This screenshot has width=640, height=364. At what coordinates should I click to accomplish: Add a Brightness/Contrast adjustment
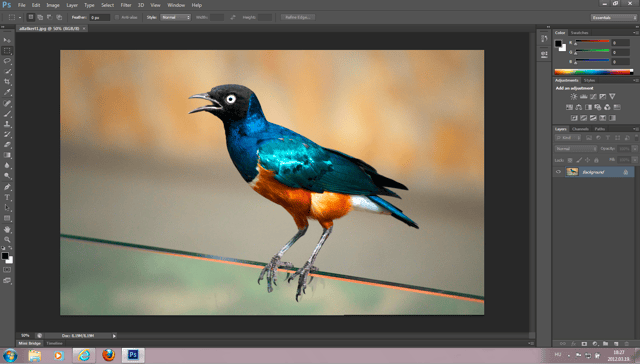click(573, 97)
